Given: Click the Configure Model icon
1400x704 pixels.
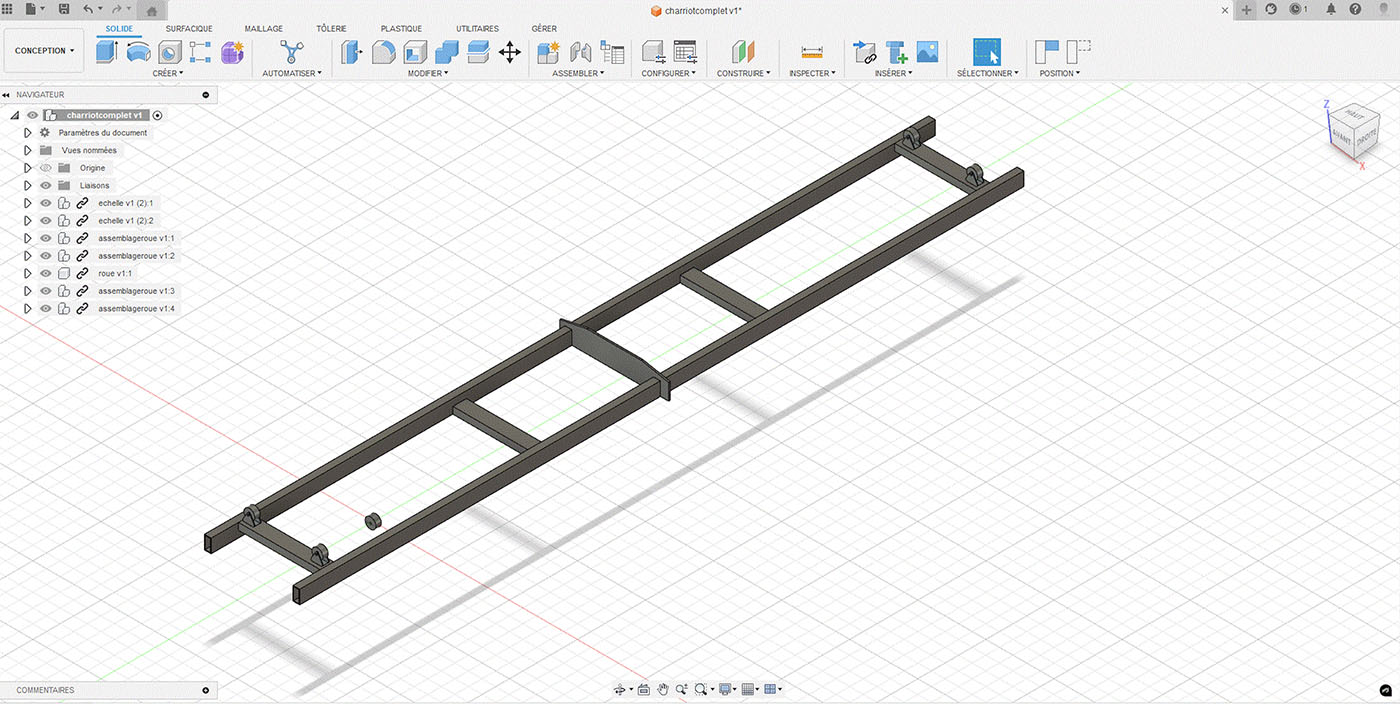Looking at the screenshot, I should (x=653, y=52).
